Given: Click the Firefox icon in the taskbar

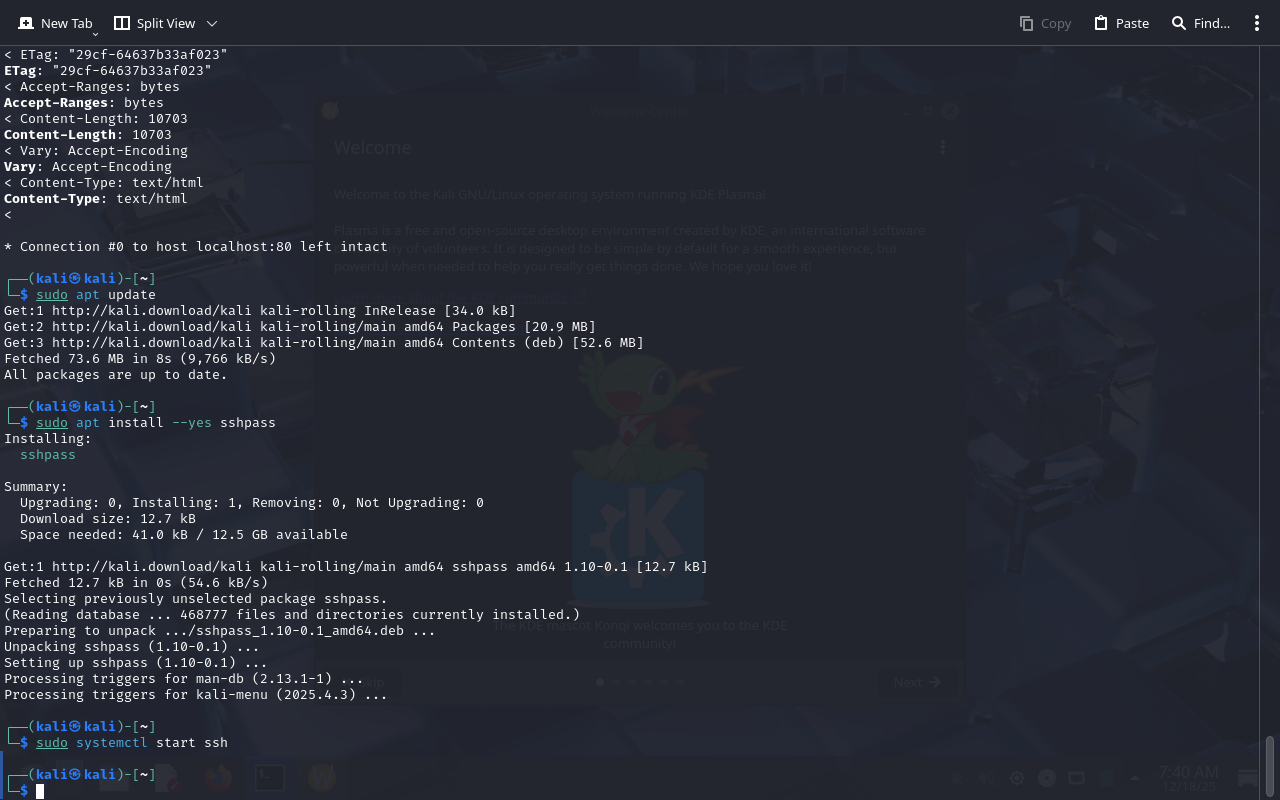Looking at the screenshot, I should click(x=217, y=777).
